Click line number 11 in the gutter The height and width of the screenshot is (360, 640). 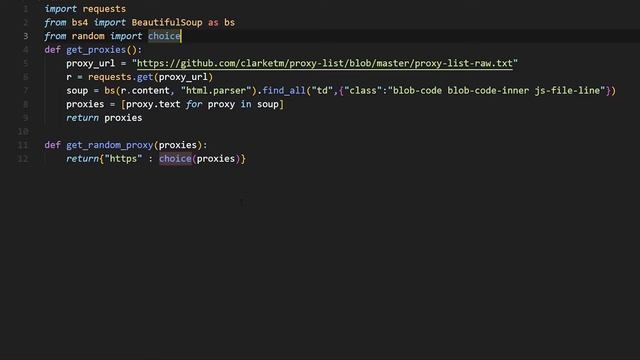tap(23, 145)
